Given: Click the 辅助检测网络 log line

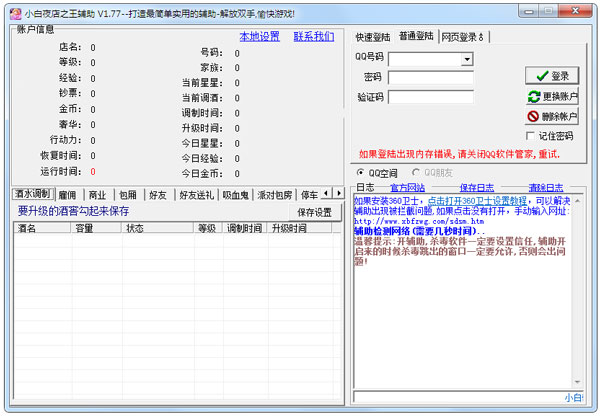Looking at the screenshot, I should [419, 231].
